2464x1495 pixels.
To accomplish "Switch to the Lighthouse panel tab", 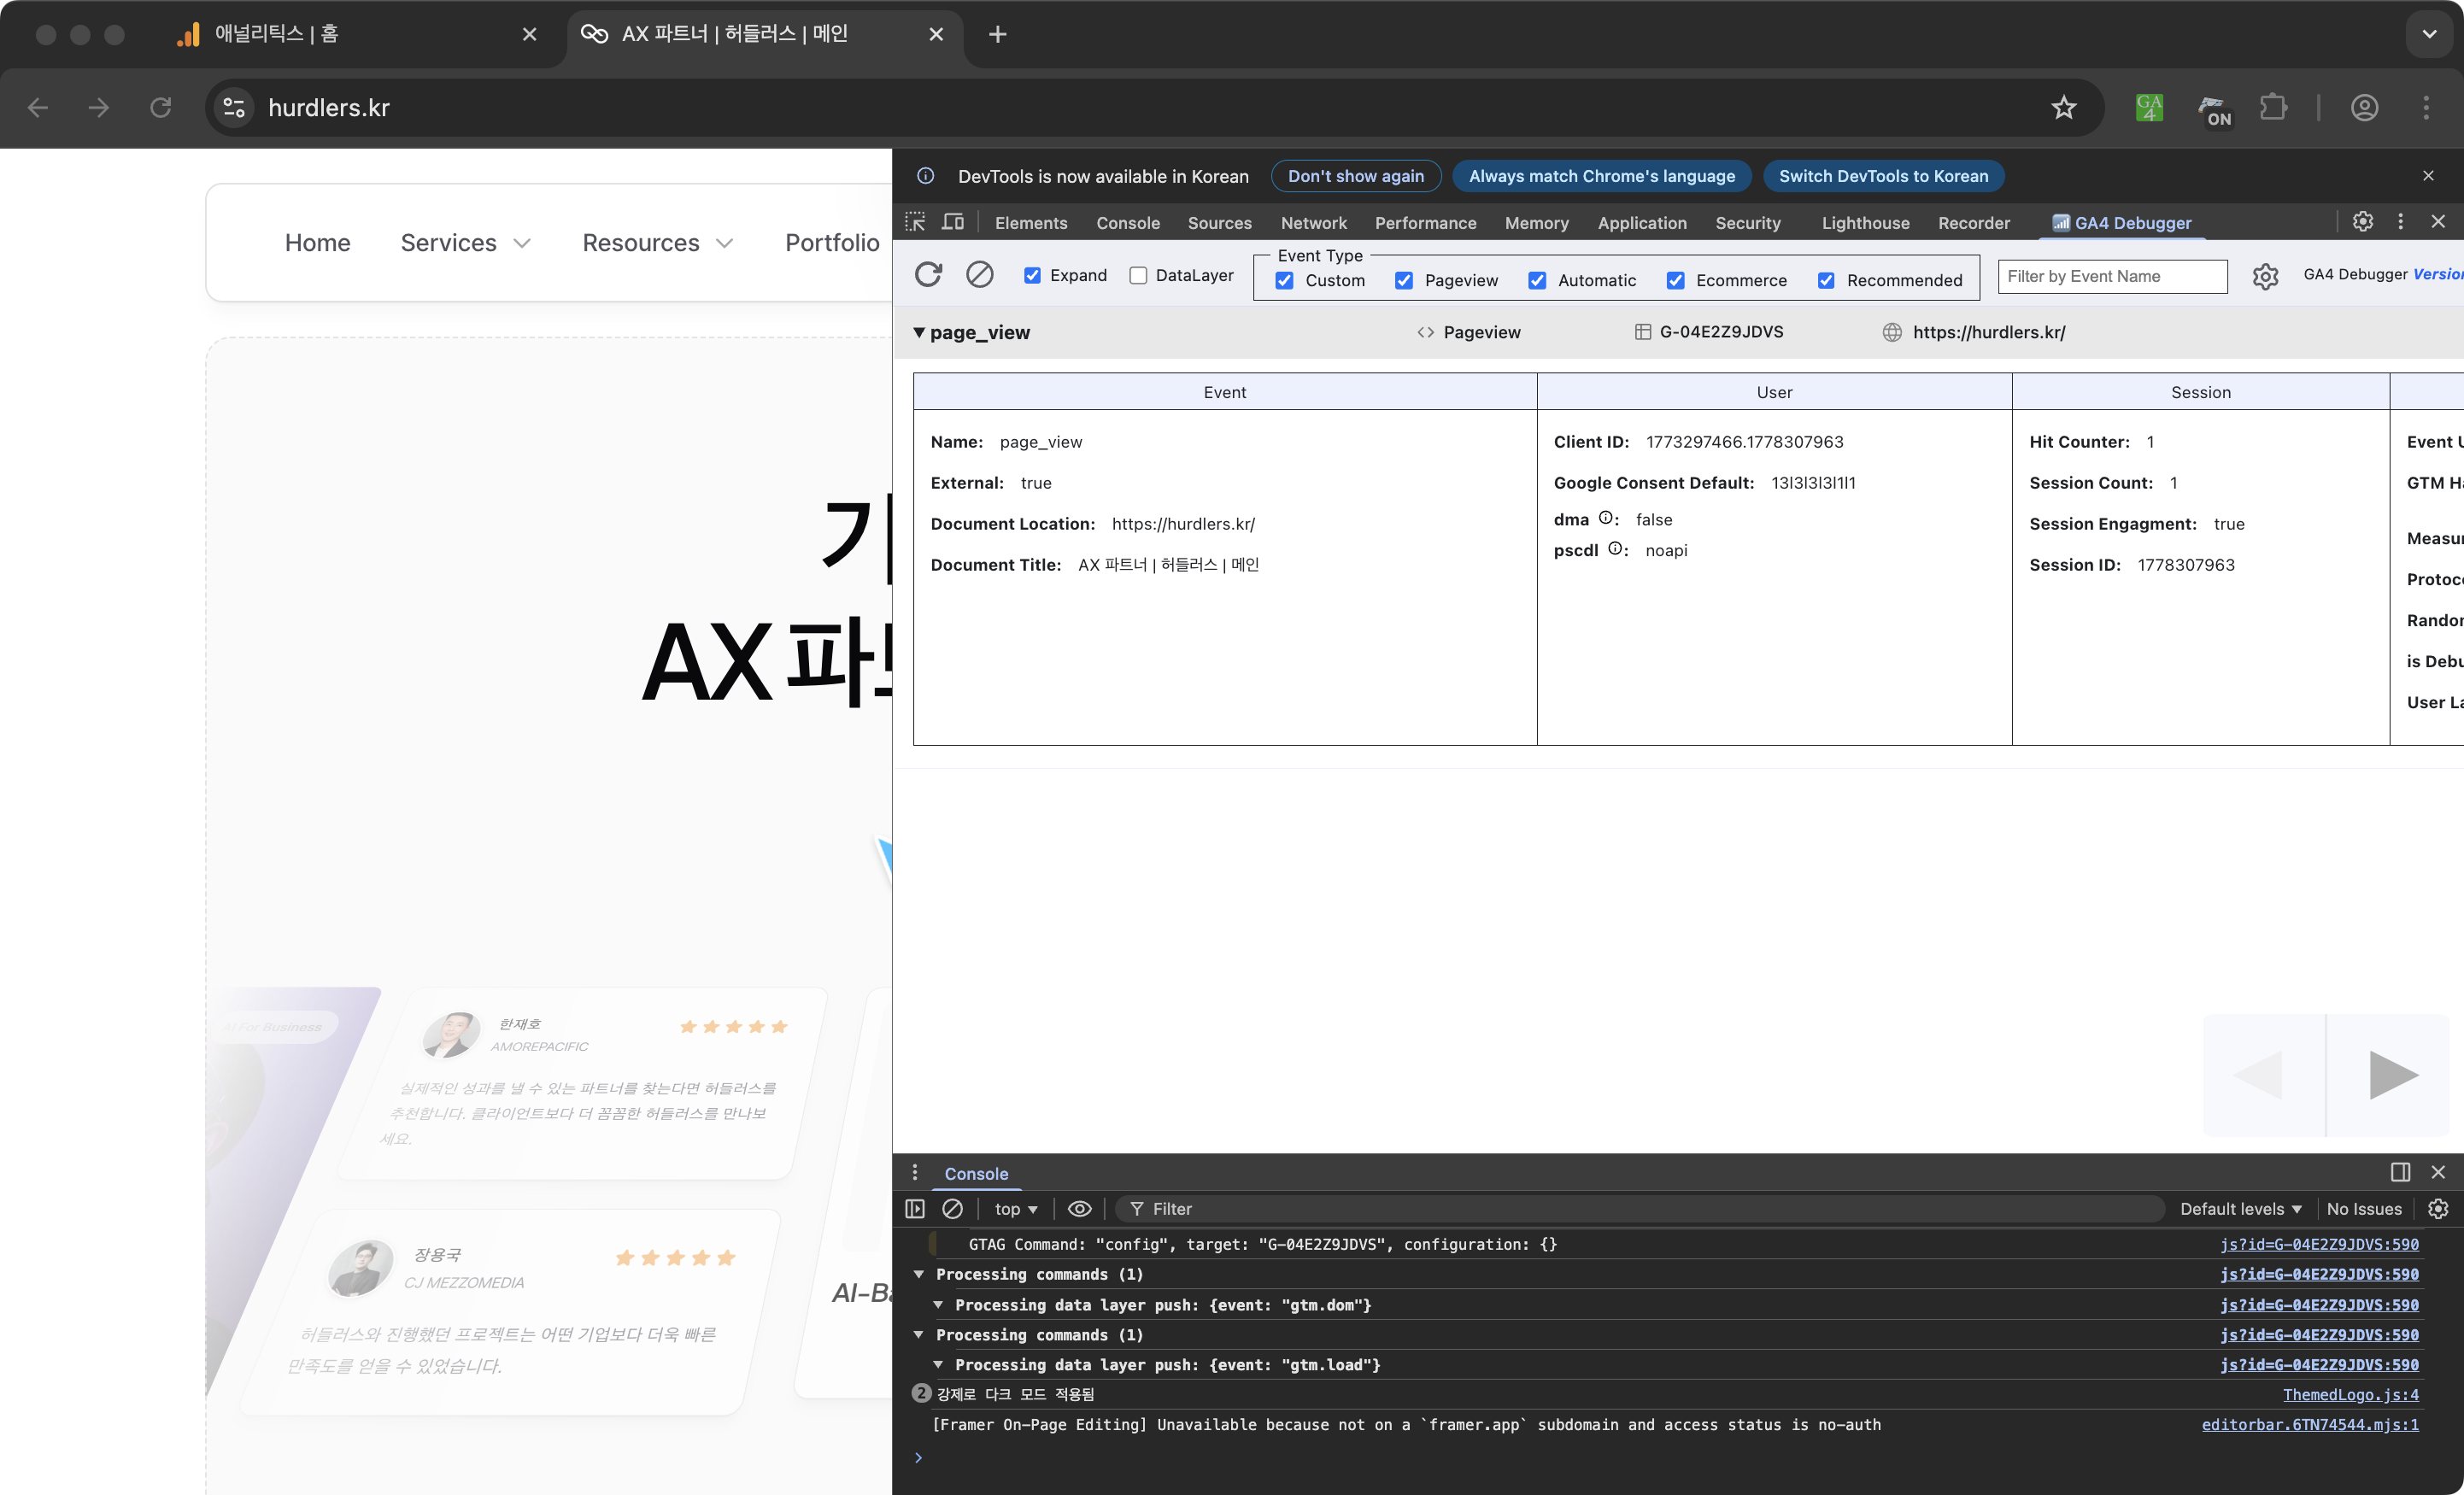I will 1865,222.
